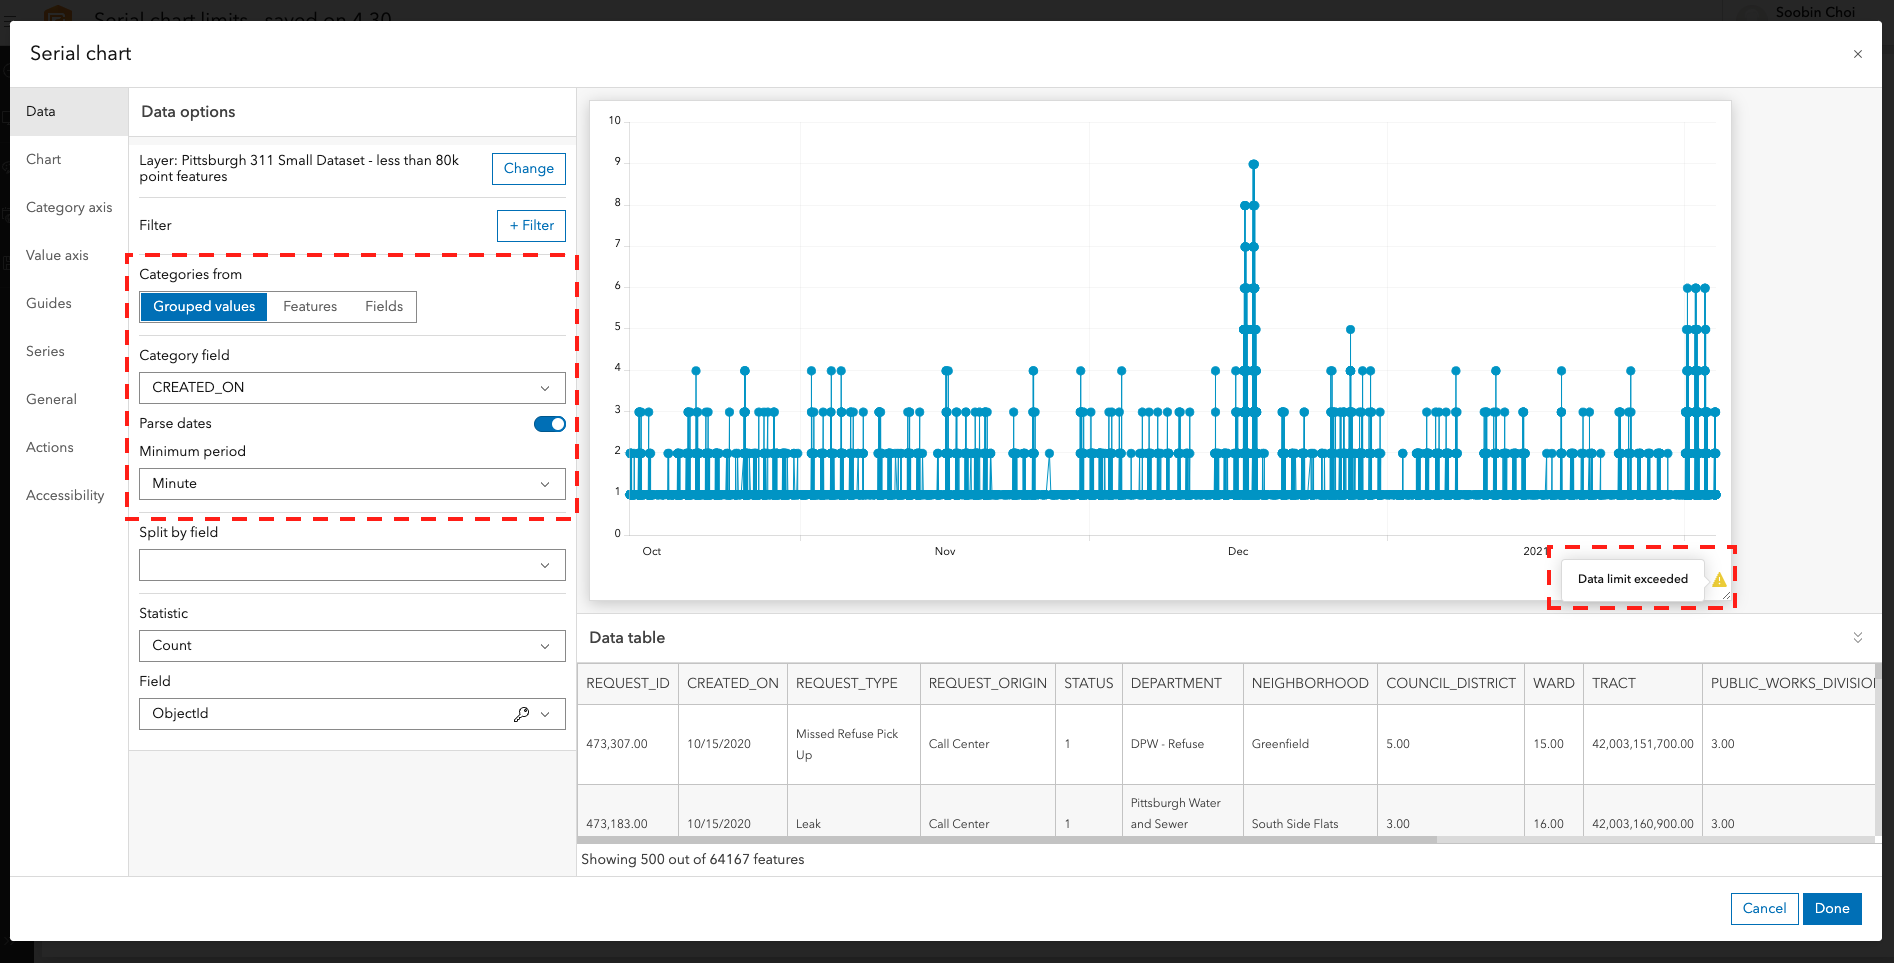Open the Series settings tab
The width and height of the screenshot is (1894, 963).
[45, 351]
